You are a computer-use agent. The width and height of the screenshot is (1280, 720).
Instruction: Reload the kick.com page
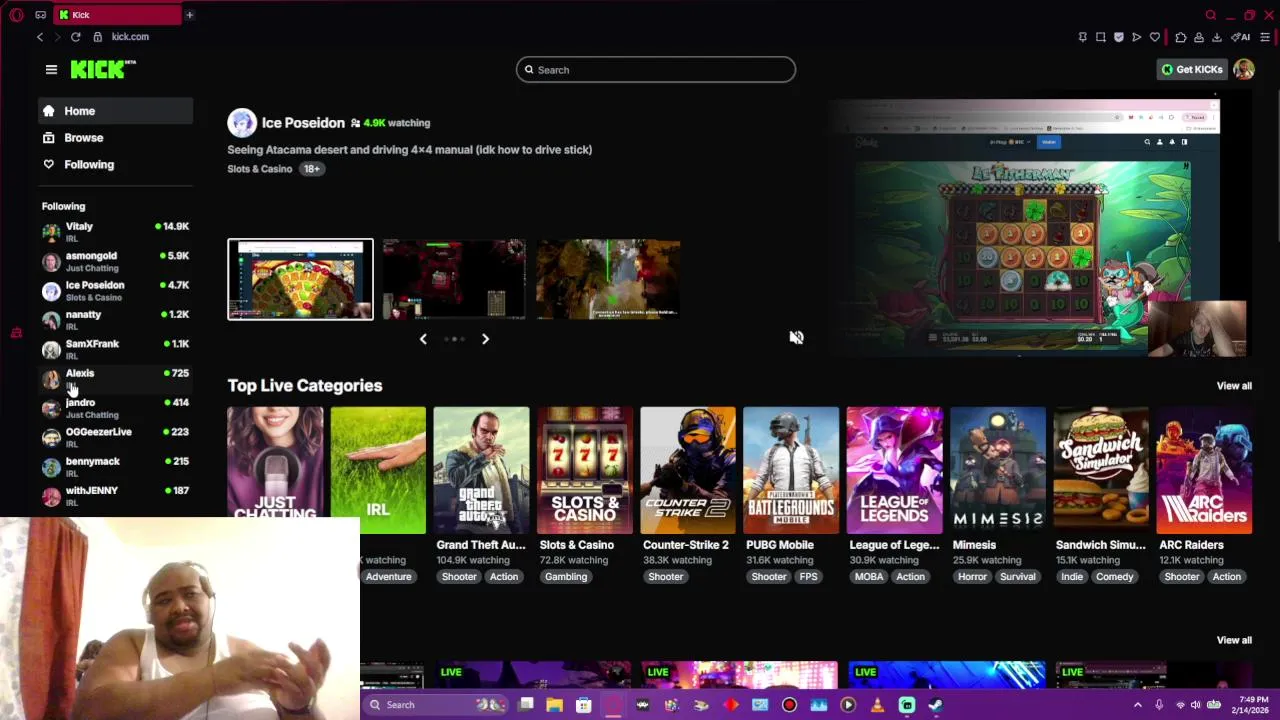[75, 37]
